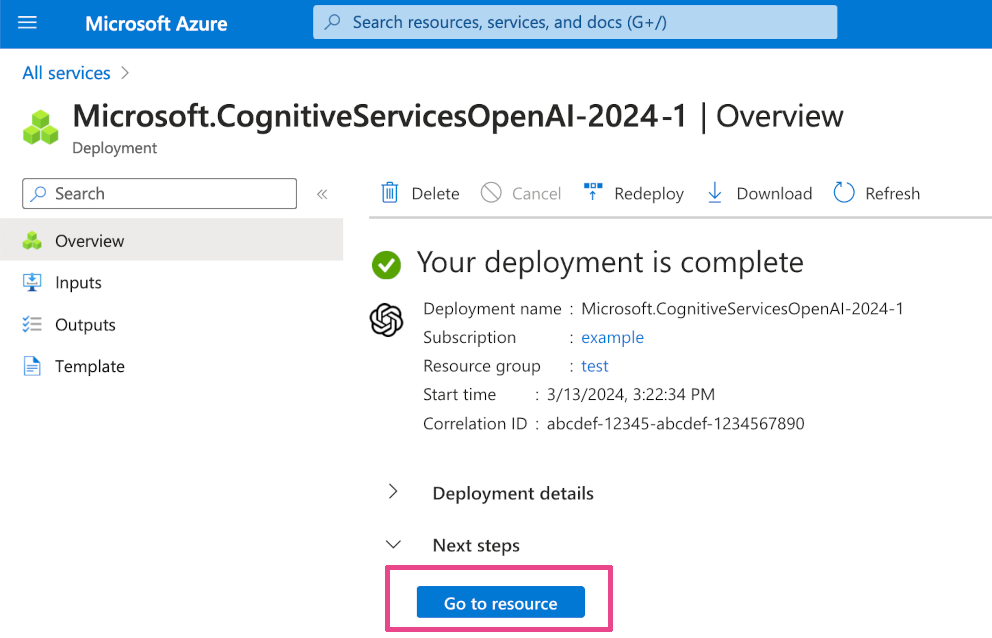Click the Refresh circular arrow icon

coord(844,193)
